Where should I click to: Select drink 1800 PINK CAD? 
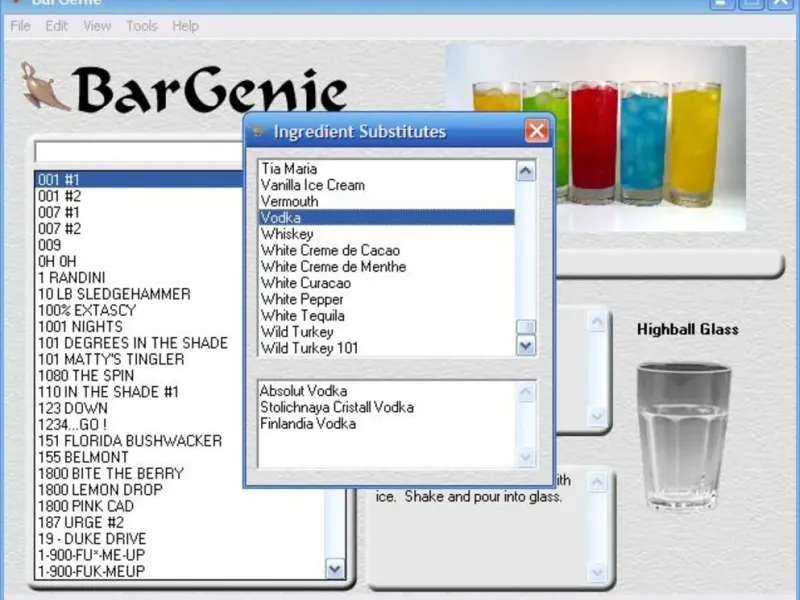point(181,506)
